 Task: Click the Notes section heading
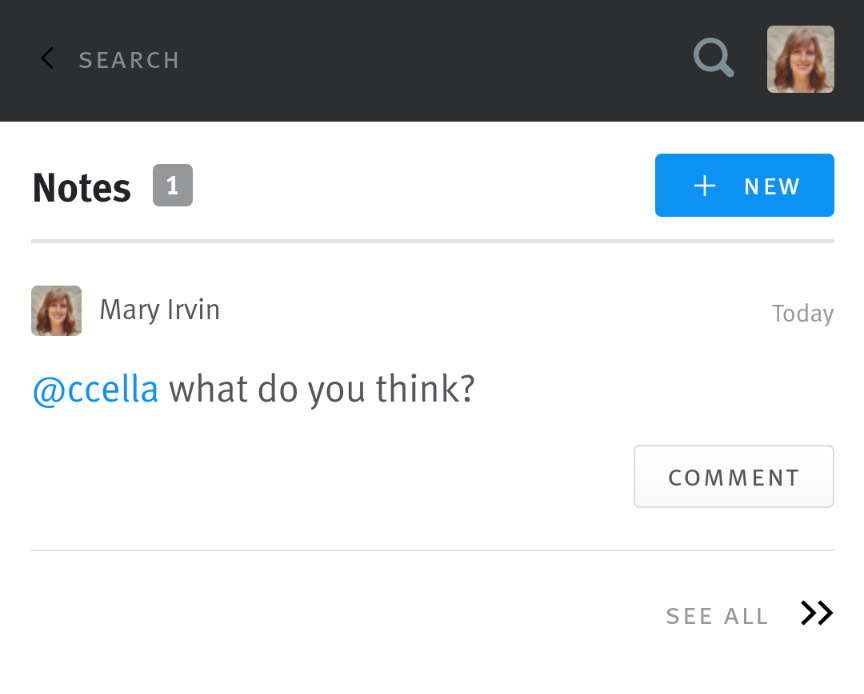point(81,188)
